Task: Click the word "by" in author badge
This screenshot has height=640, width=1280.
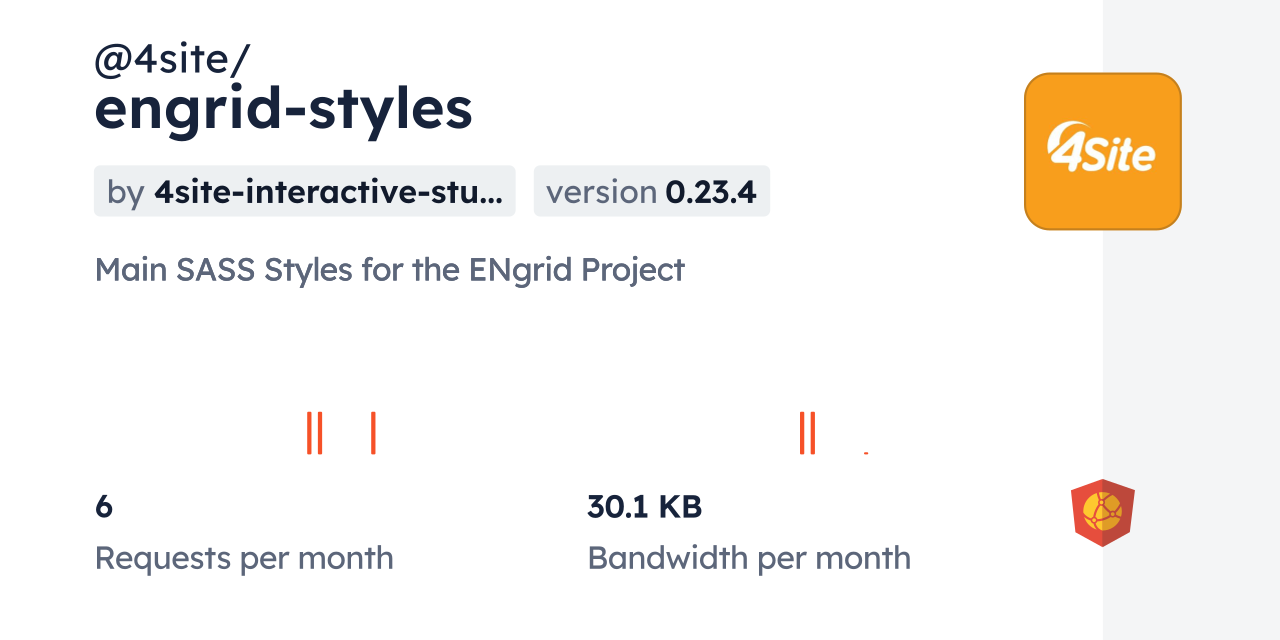Action: [x=125, y=192]
